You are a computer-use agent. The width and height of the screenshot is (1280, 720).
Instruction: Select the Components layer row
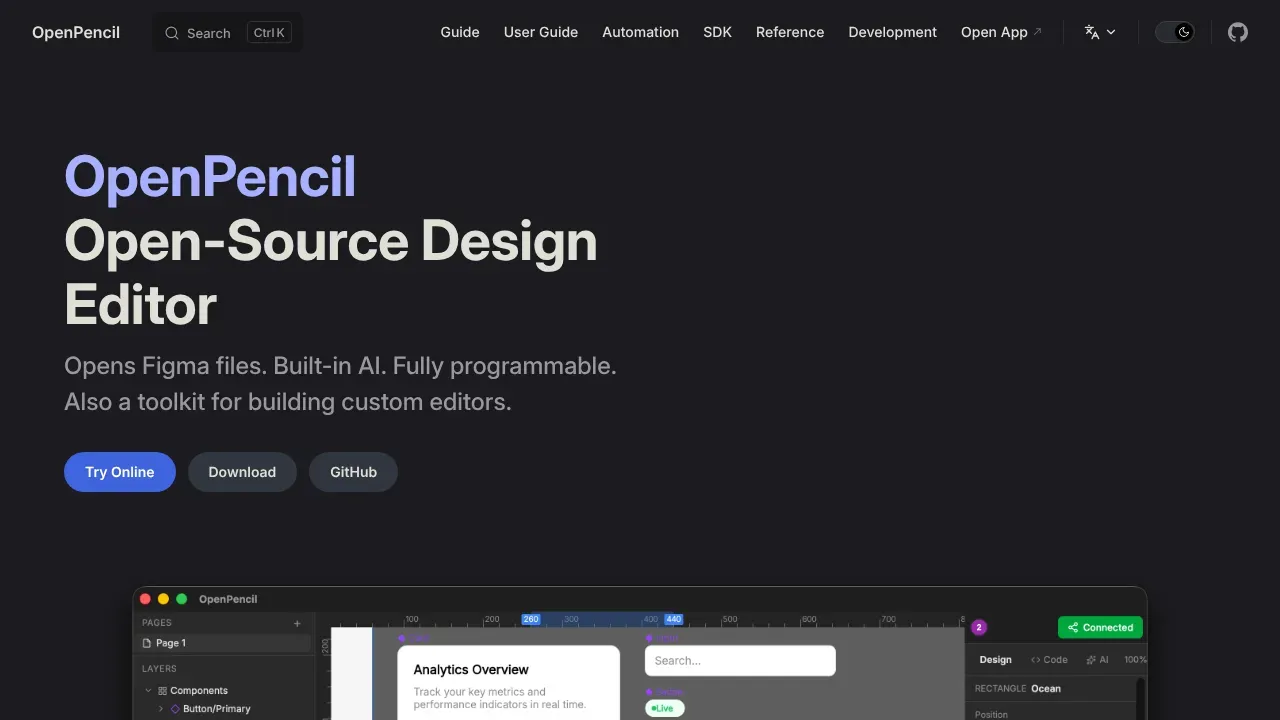(224, 690)
